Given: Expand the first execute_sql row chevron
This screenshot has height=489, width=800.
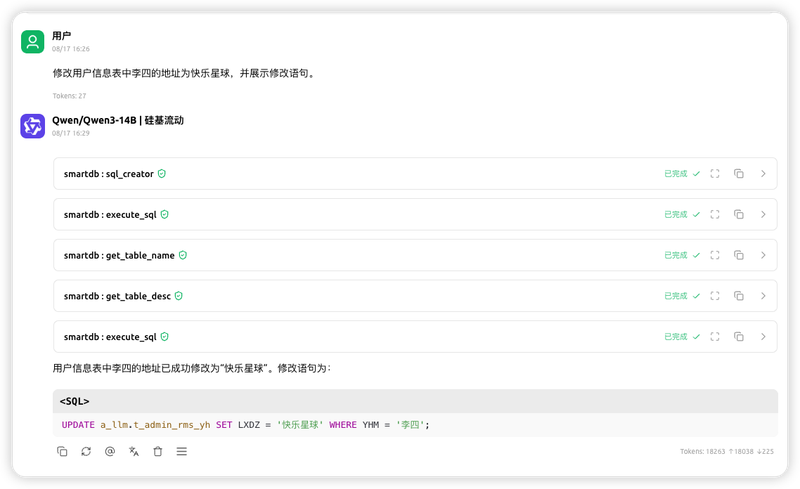Looking at the screenshot, I should pyautogui.click(x=763, y=214).
